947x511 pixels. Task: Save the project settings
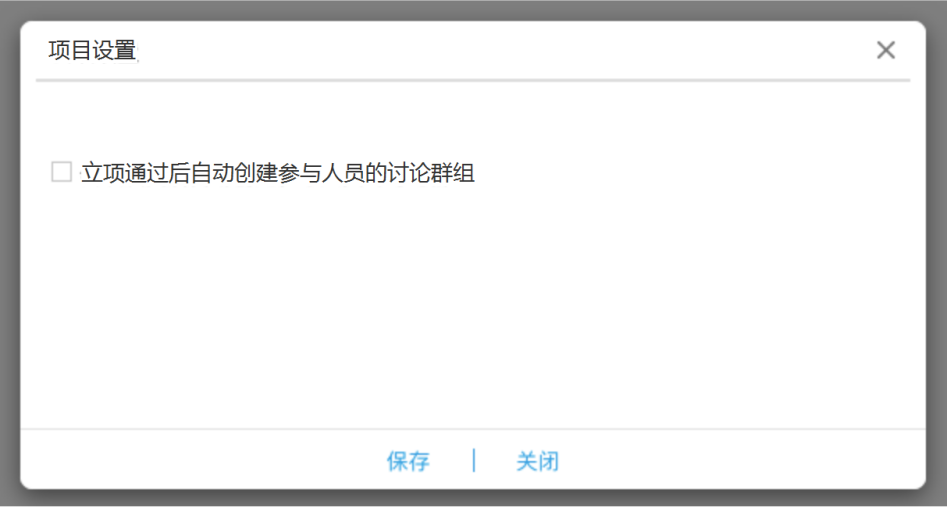[408, 461]
